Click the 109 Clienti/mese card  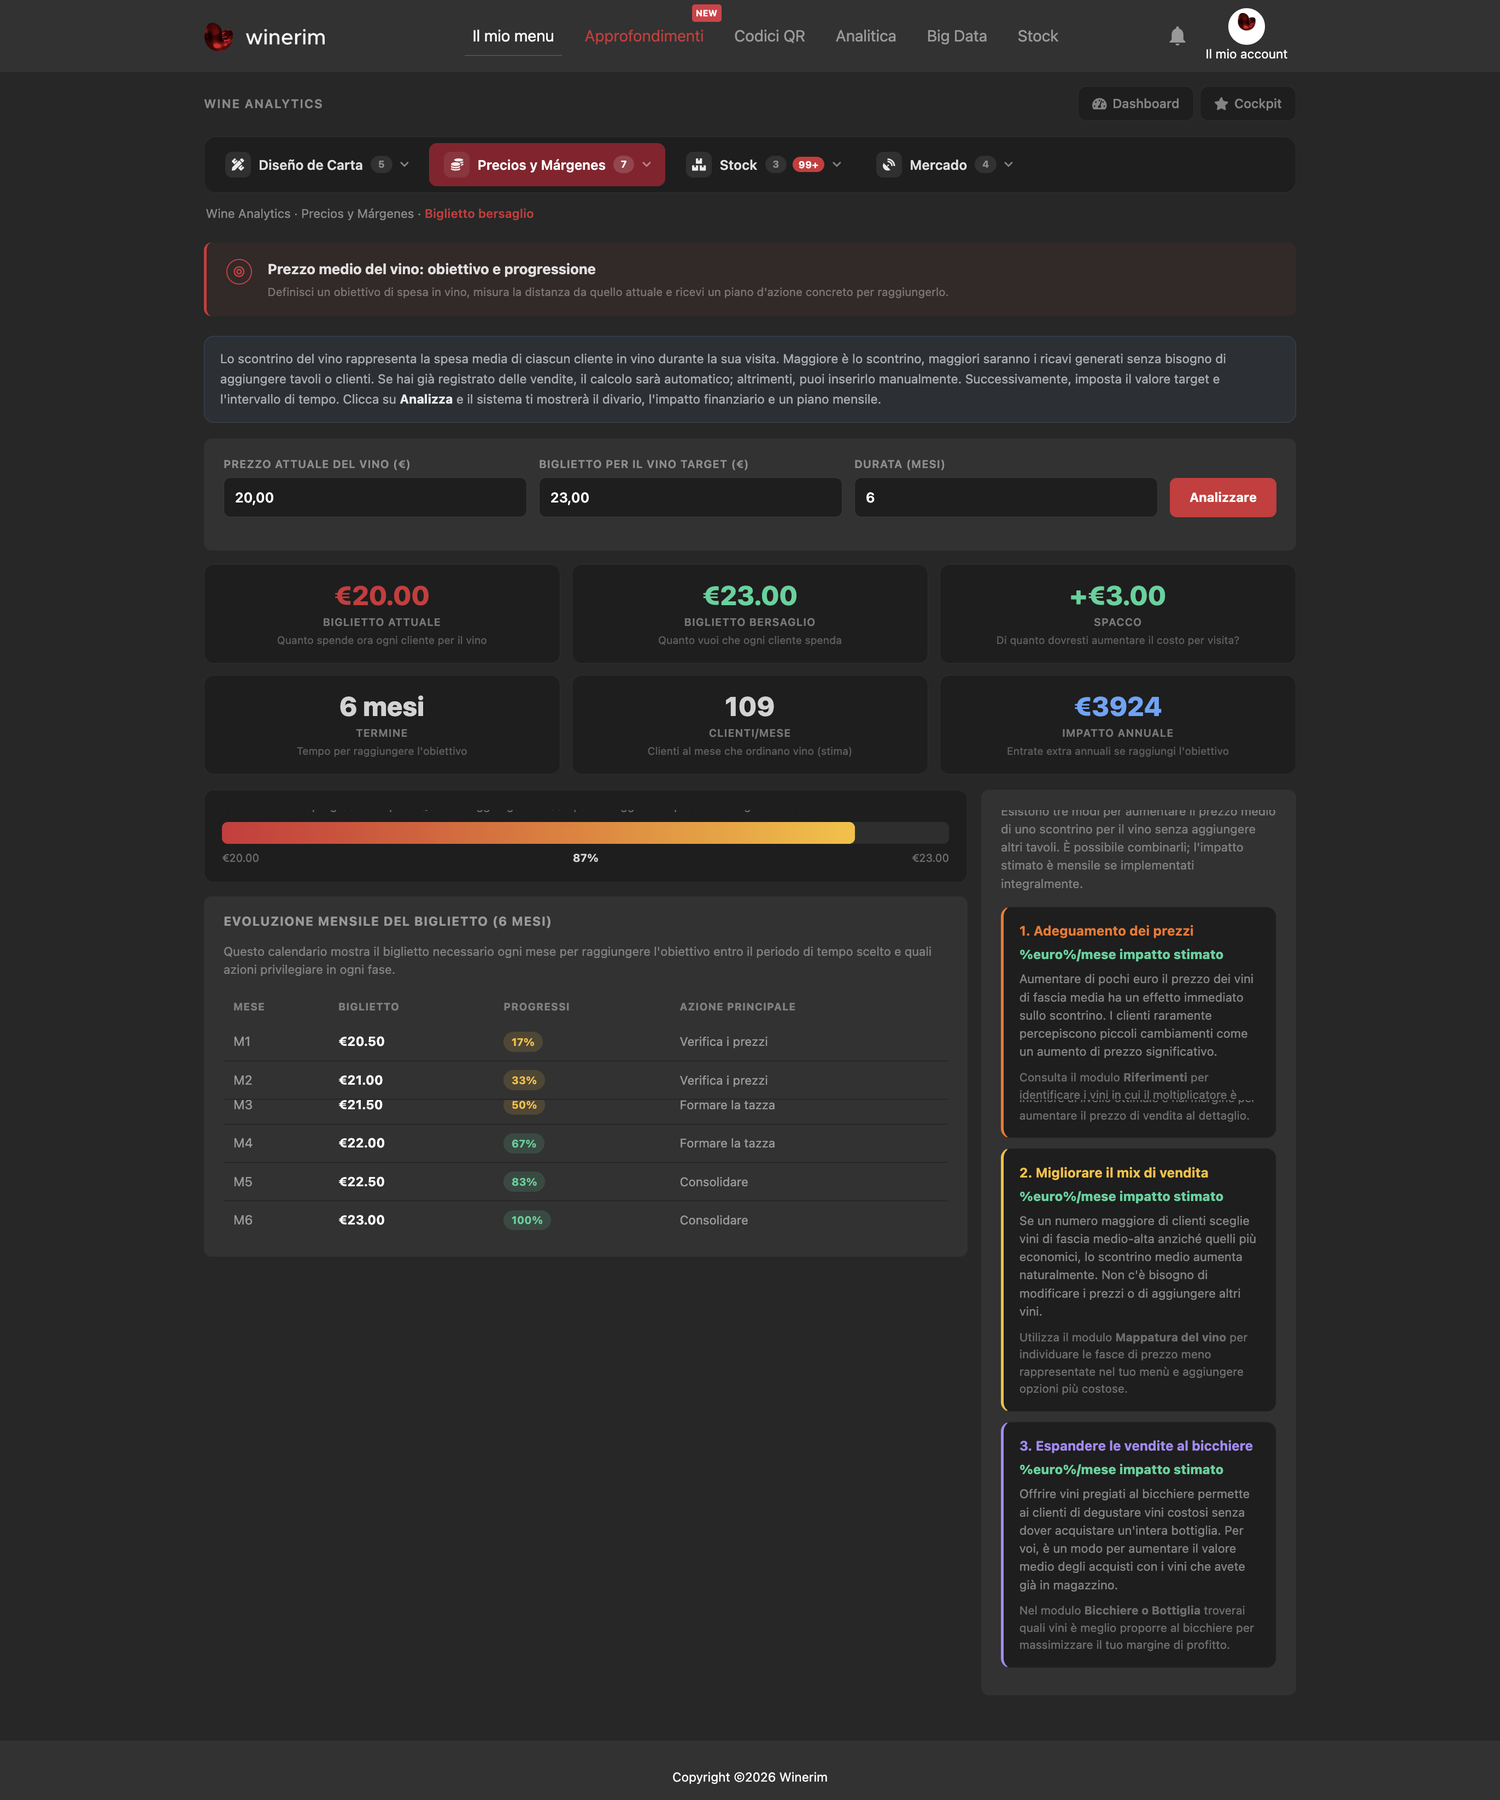click(x=750, y=725)
